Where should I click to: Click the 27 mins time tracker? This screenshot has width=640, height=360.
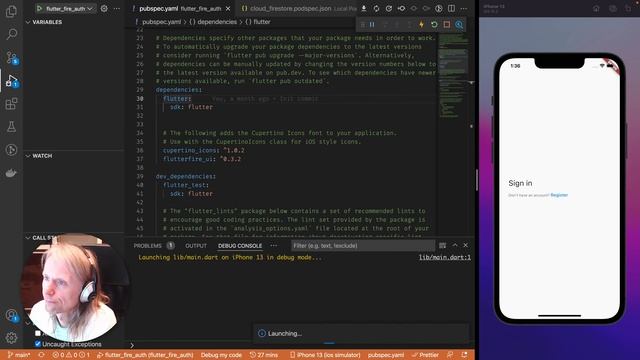point(264,355)
